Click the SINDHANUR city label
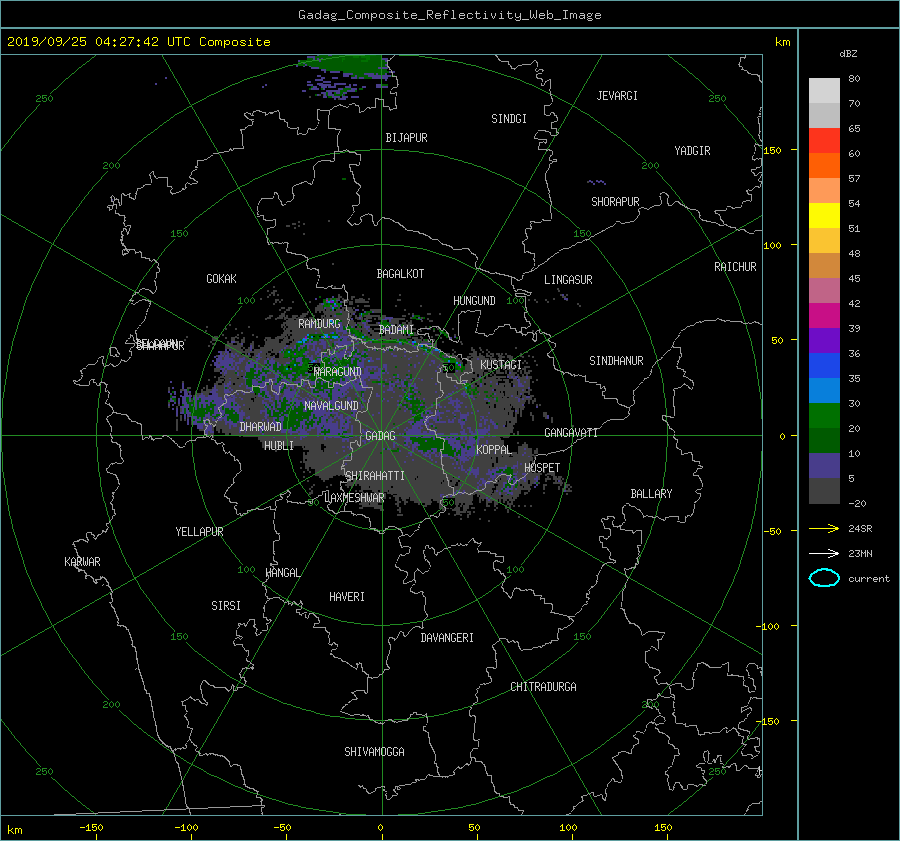 click(616, 361)
